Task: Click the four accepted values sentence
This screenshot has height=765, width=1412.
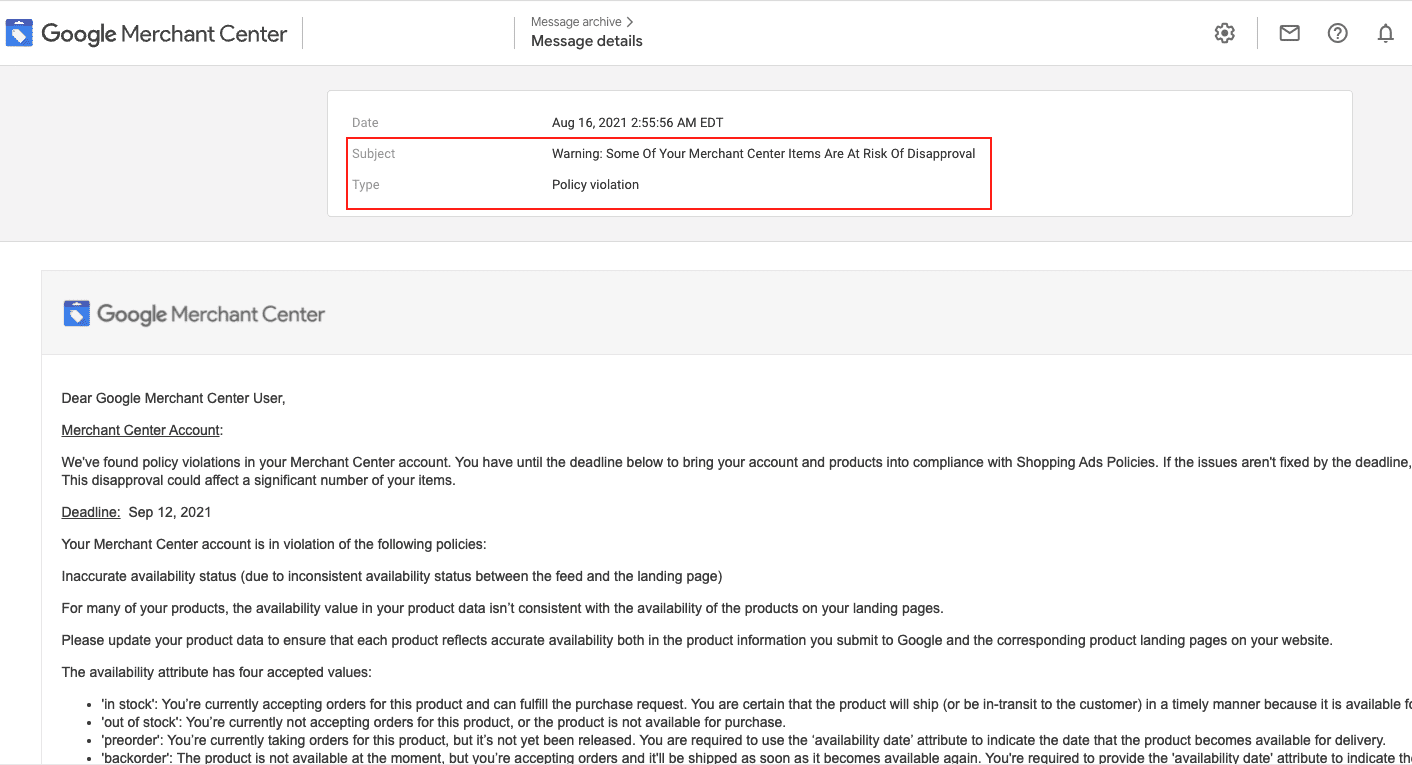Action: [x=217, y=672]
